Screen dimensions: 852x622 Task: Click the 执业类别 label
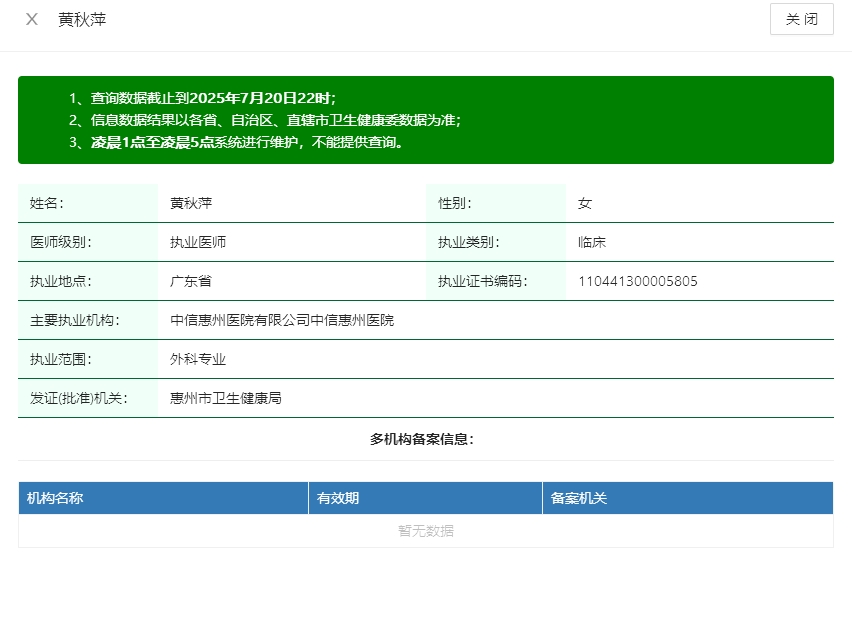click(x=469, y=242)
